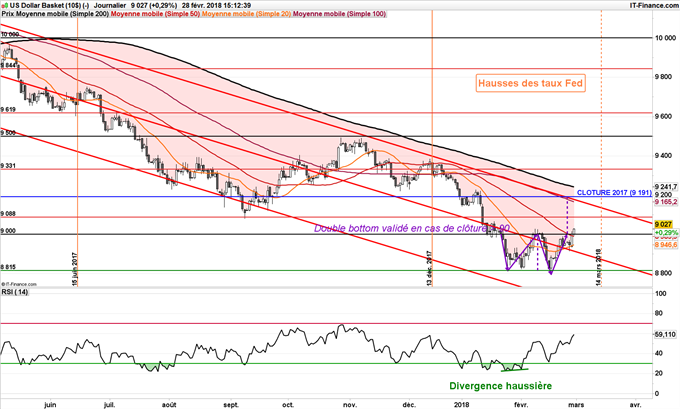Click the 9 000 level label
Viewport: 680px width, 409px height.
click(x=8, y=231)
